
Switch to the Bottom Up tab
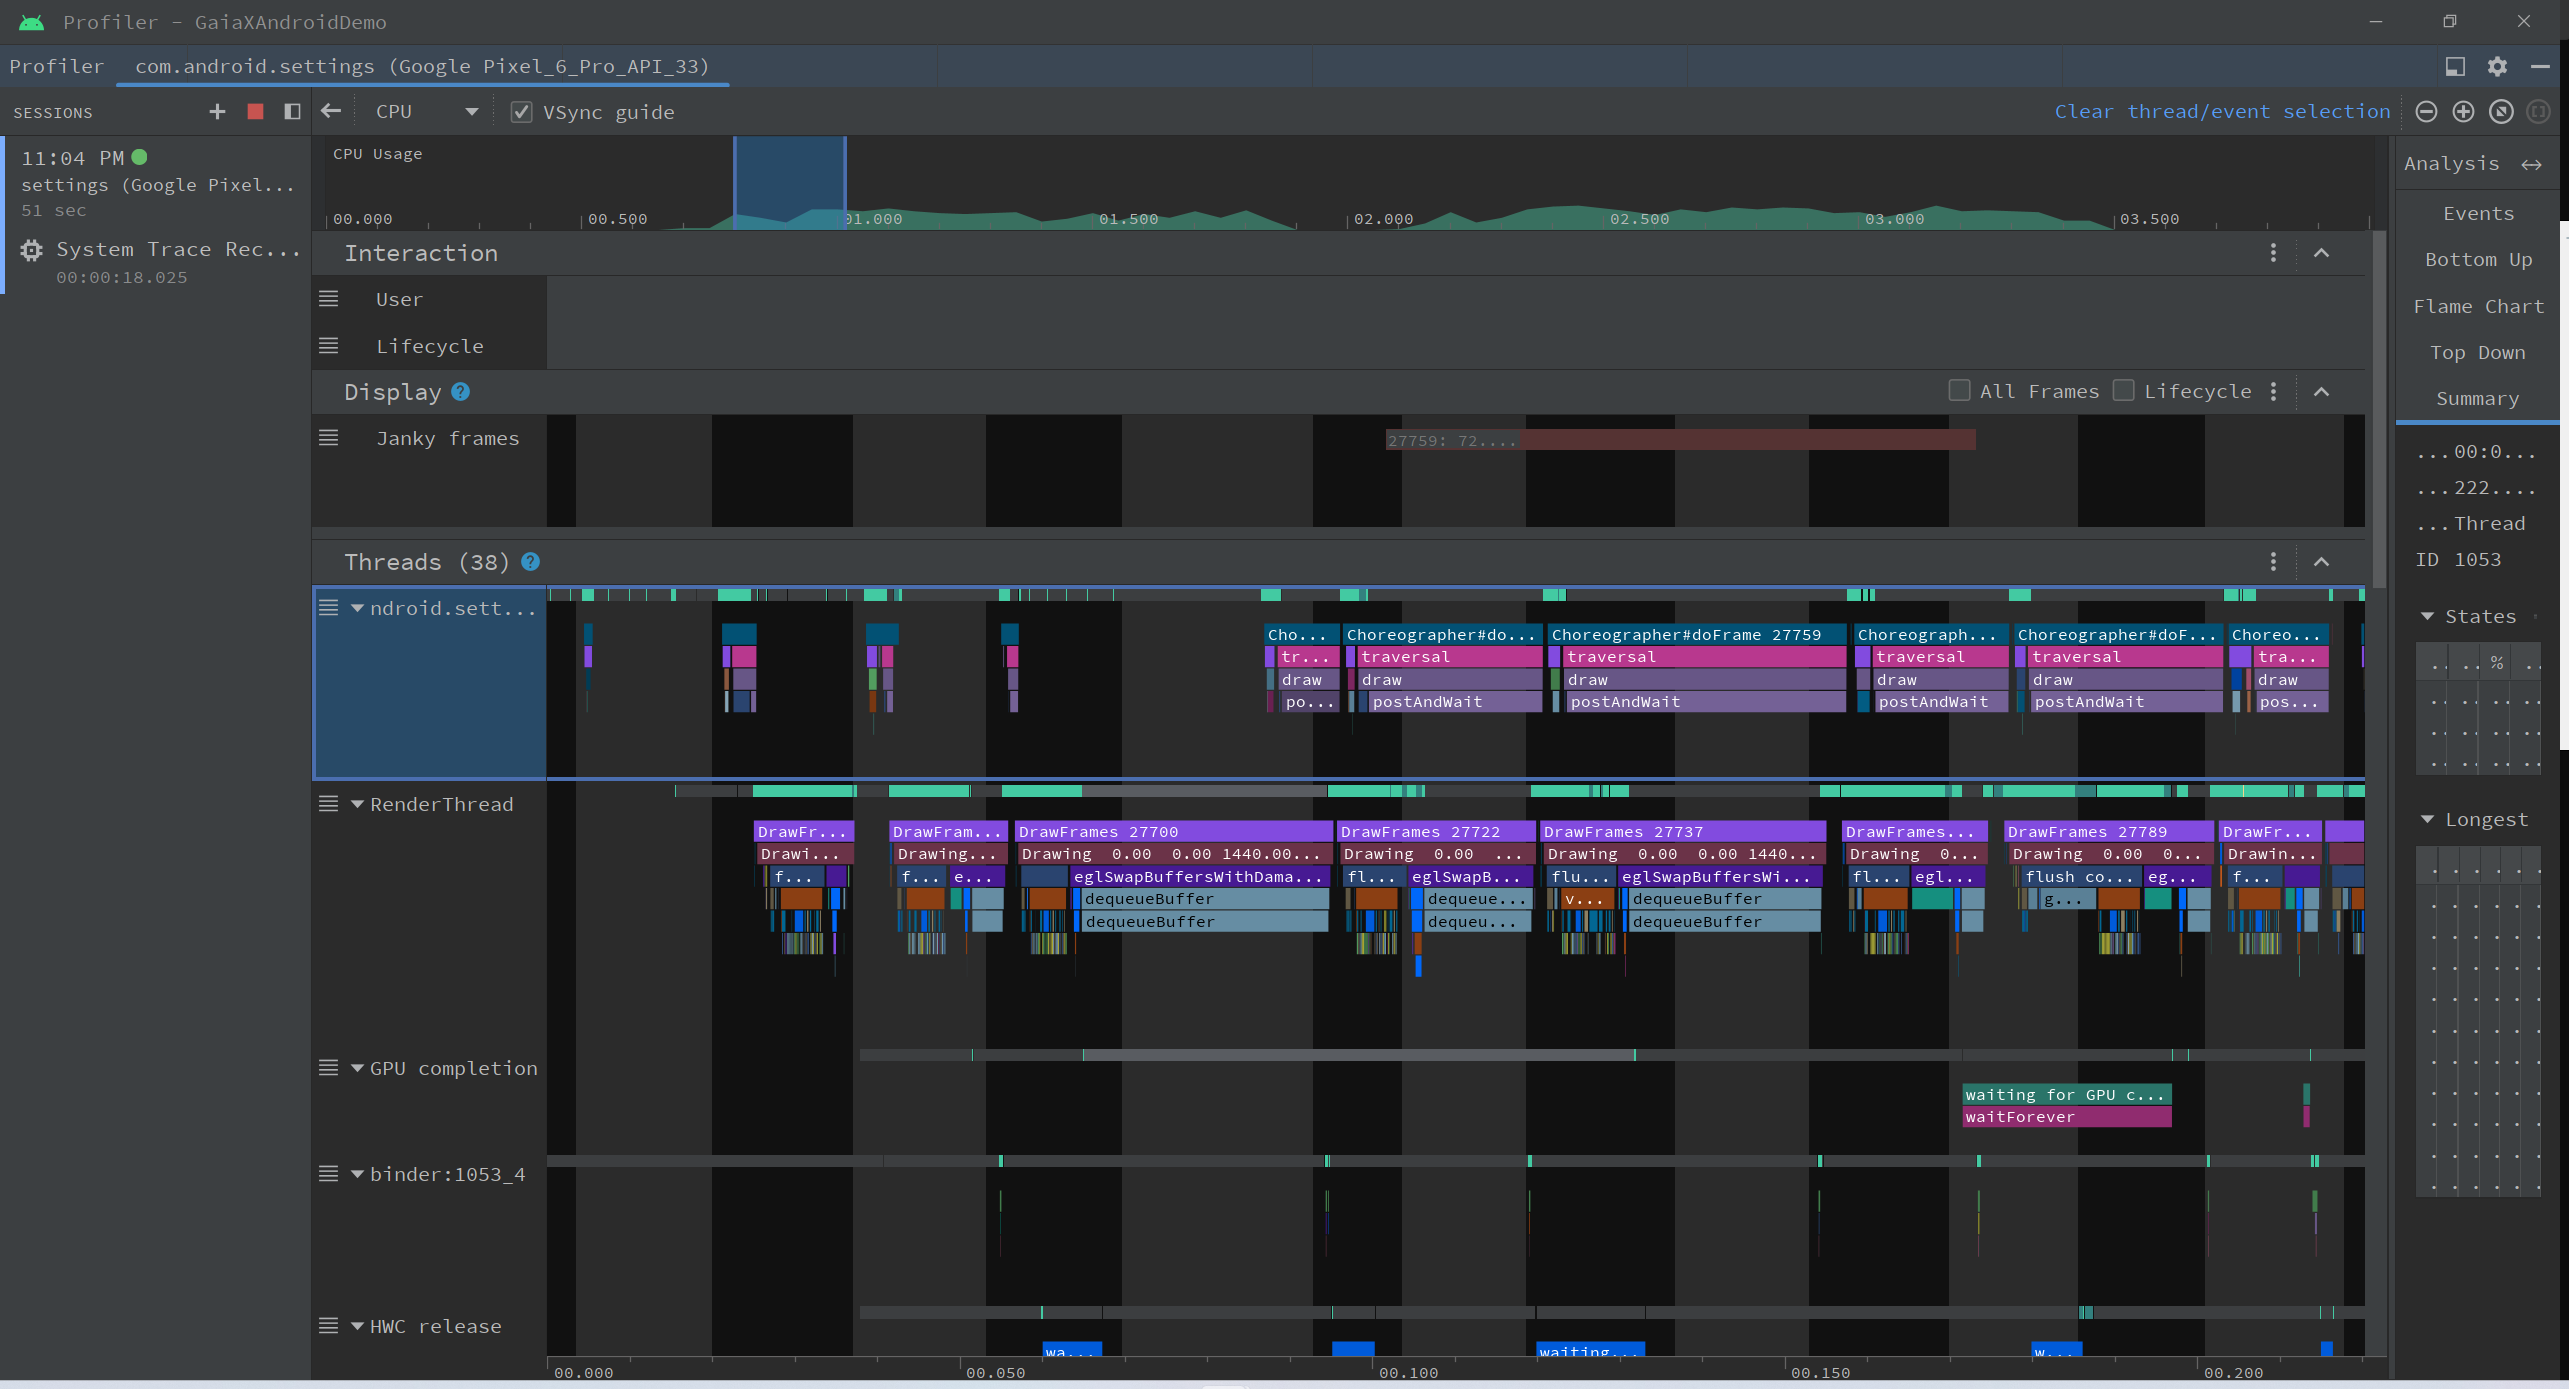(2478, 259)
